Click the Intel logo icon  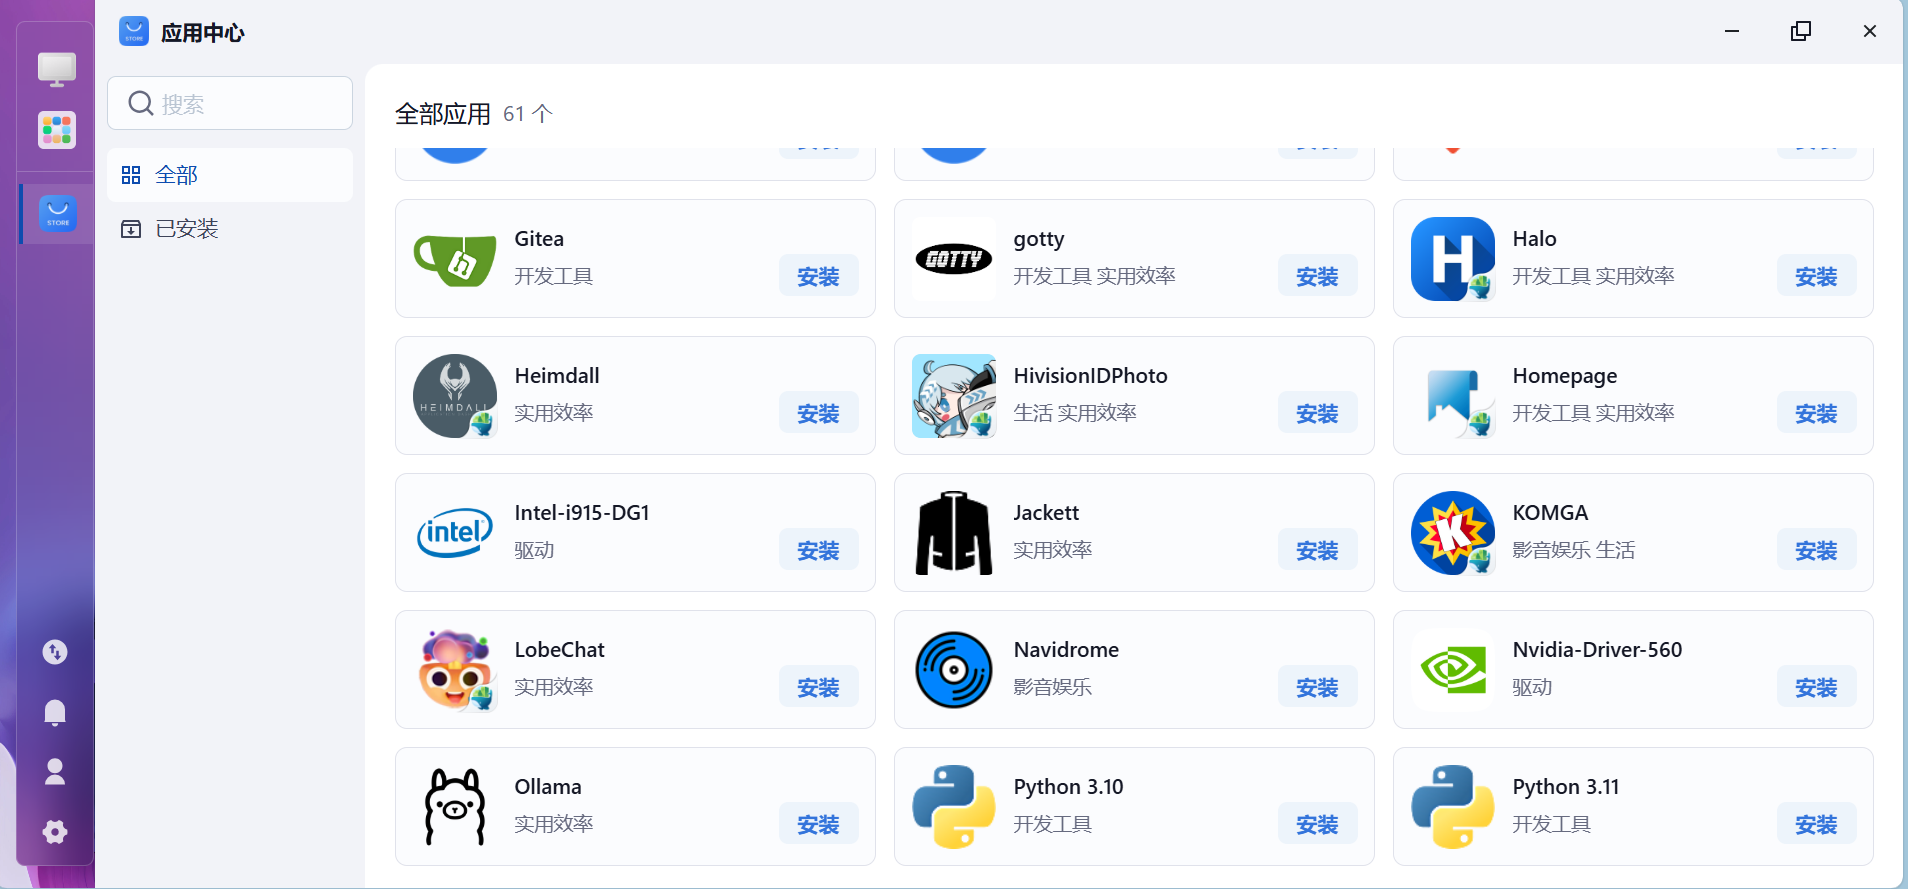coord(455,533)
